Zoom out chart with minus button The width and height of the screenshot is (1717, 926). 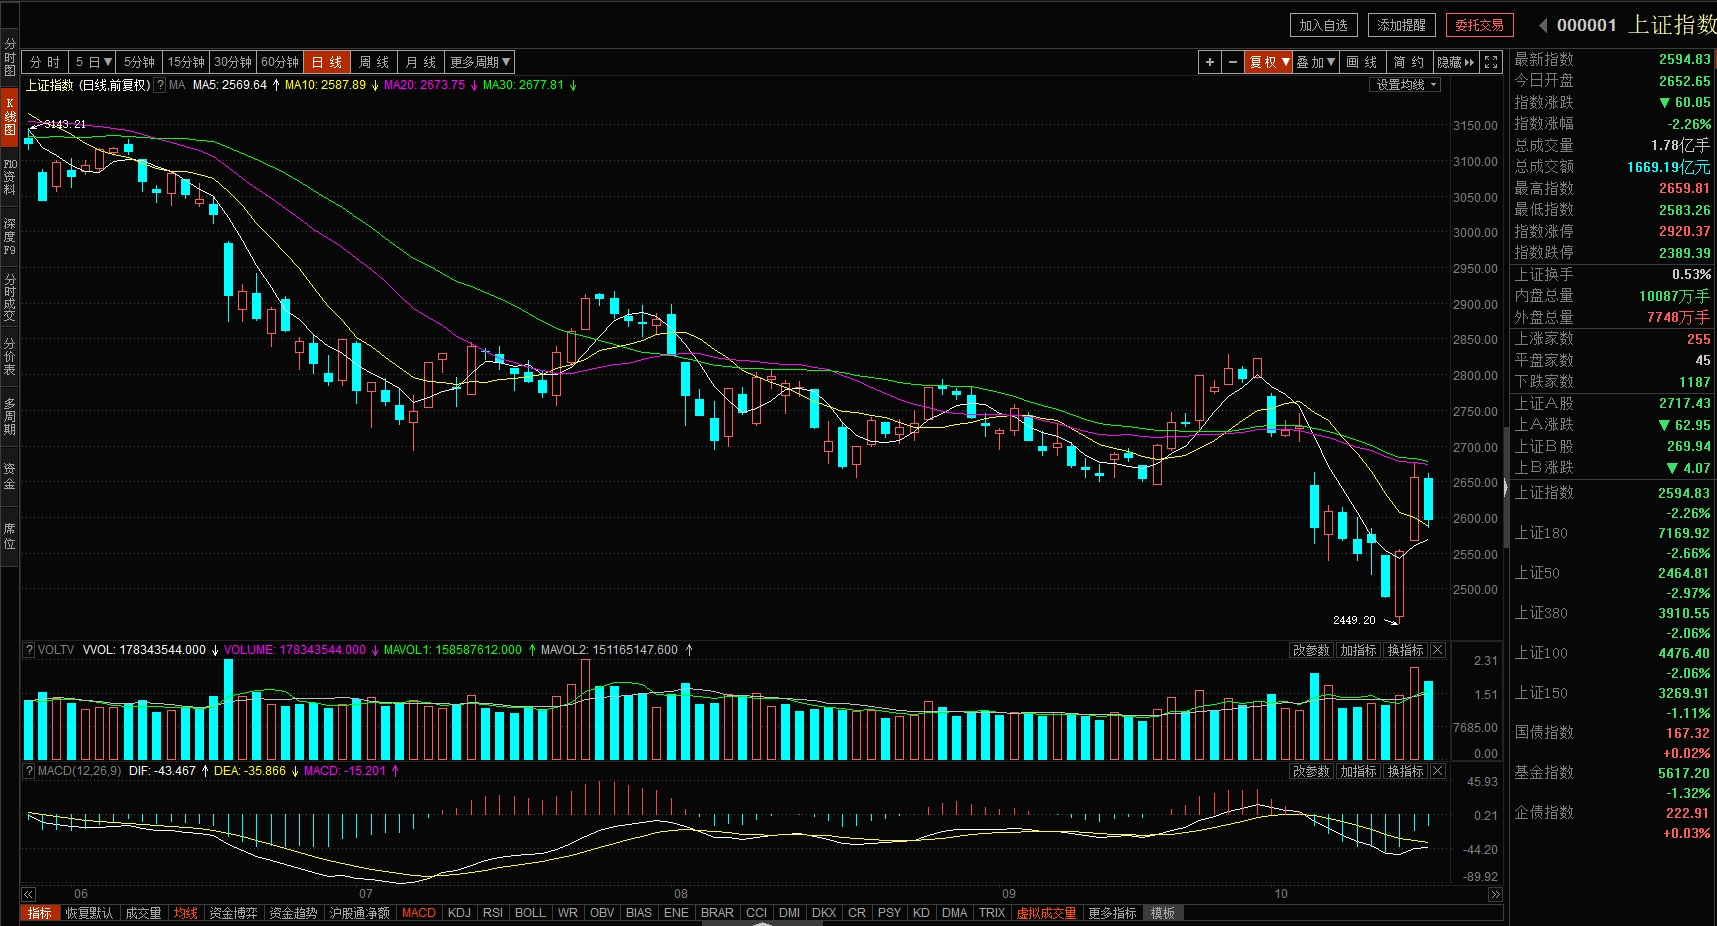tap(1232, 62)
